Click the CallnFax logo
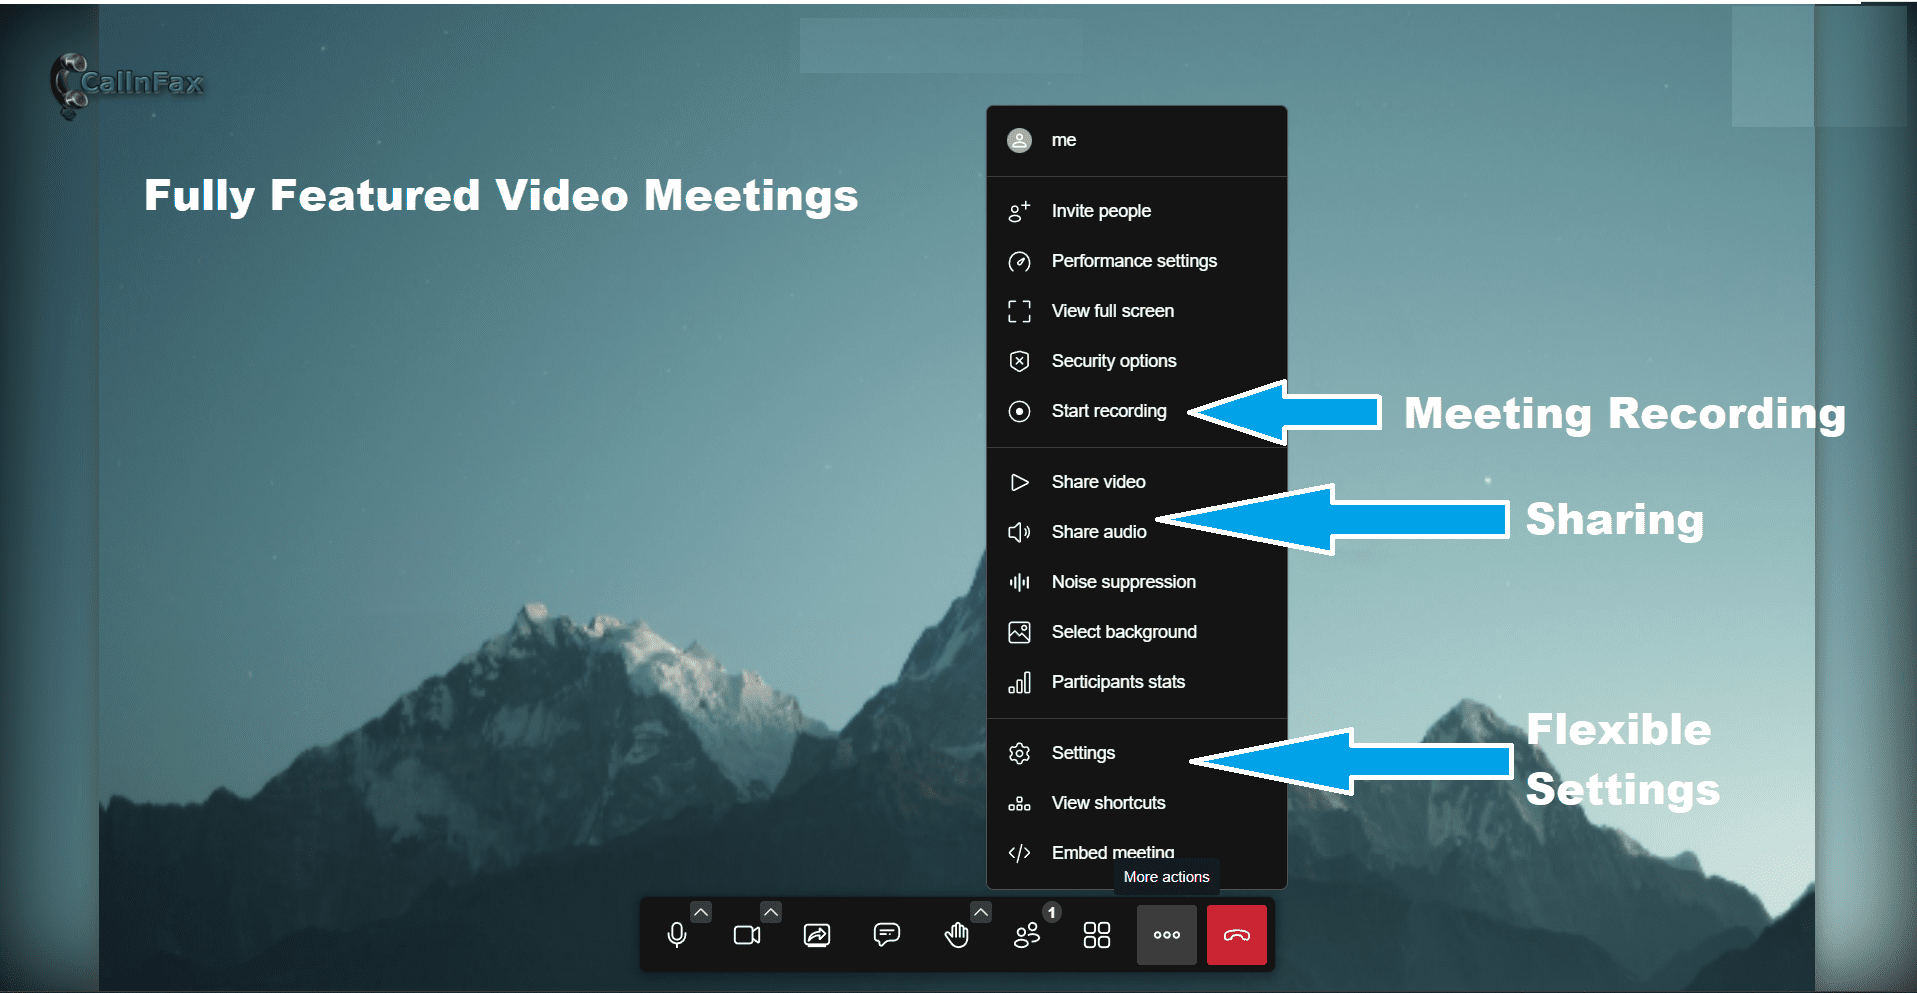1917x993 pixels. pos(128,84)
